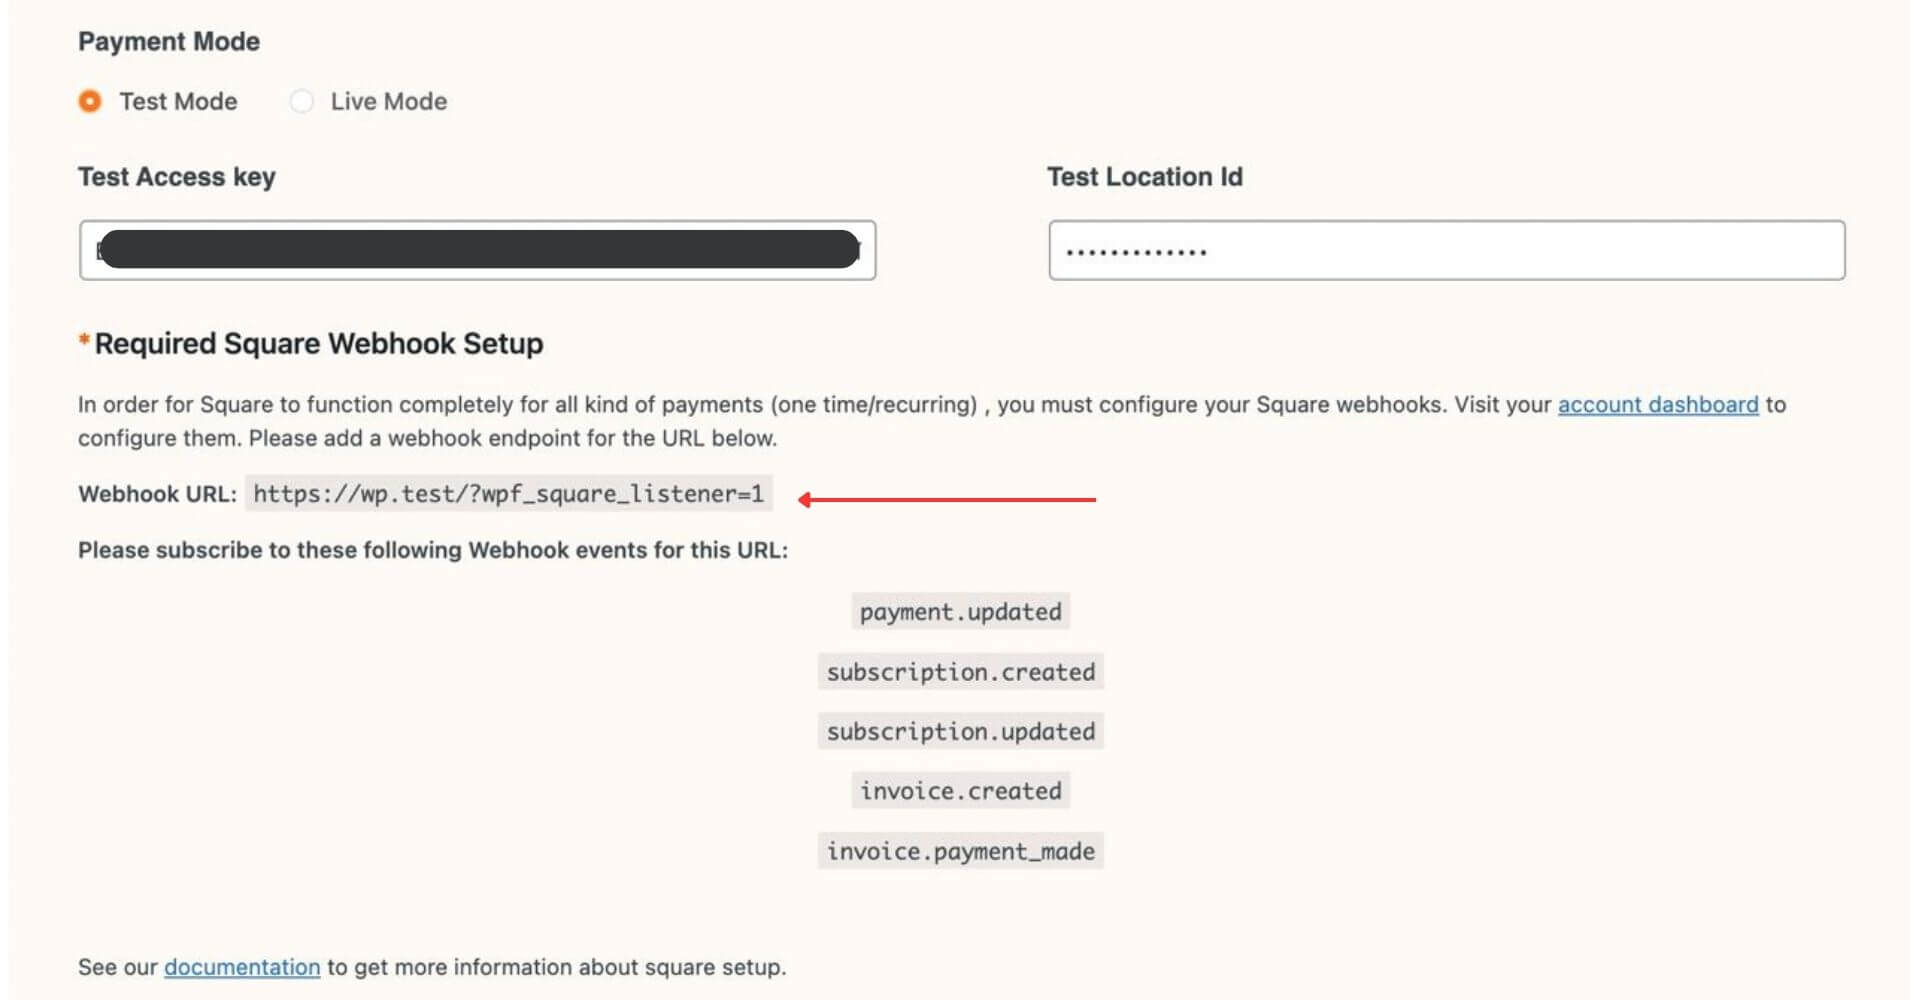The image size is (1910, 1000).
Task: Click the invoice.payment_made event label
Action: tap(959, 850)
